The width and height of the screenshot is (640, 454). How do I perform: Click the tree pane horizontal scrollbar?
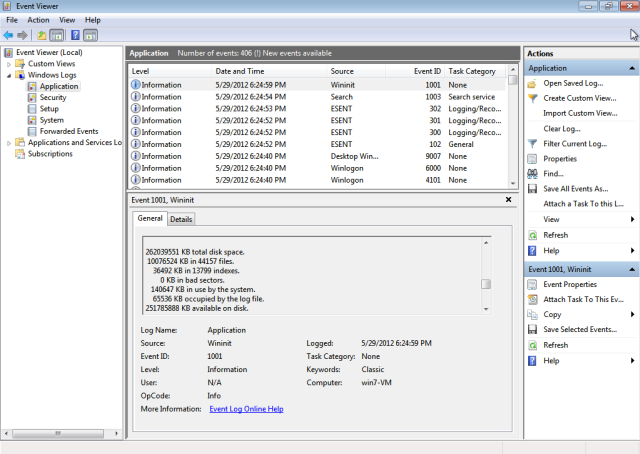tap(58, 433)
